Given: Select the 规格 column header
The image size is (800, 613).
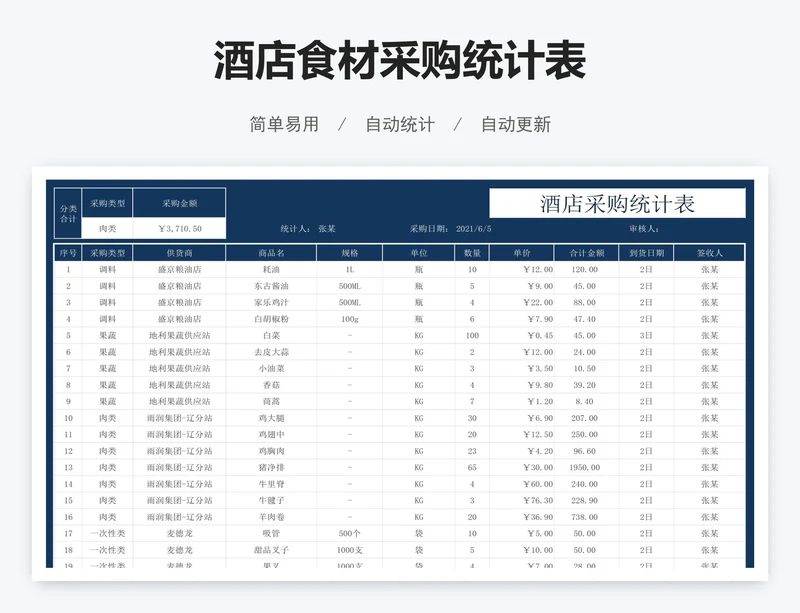Looking at the screenshot, I should click(x=349, y=253).
